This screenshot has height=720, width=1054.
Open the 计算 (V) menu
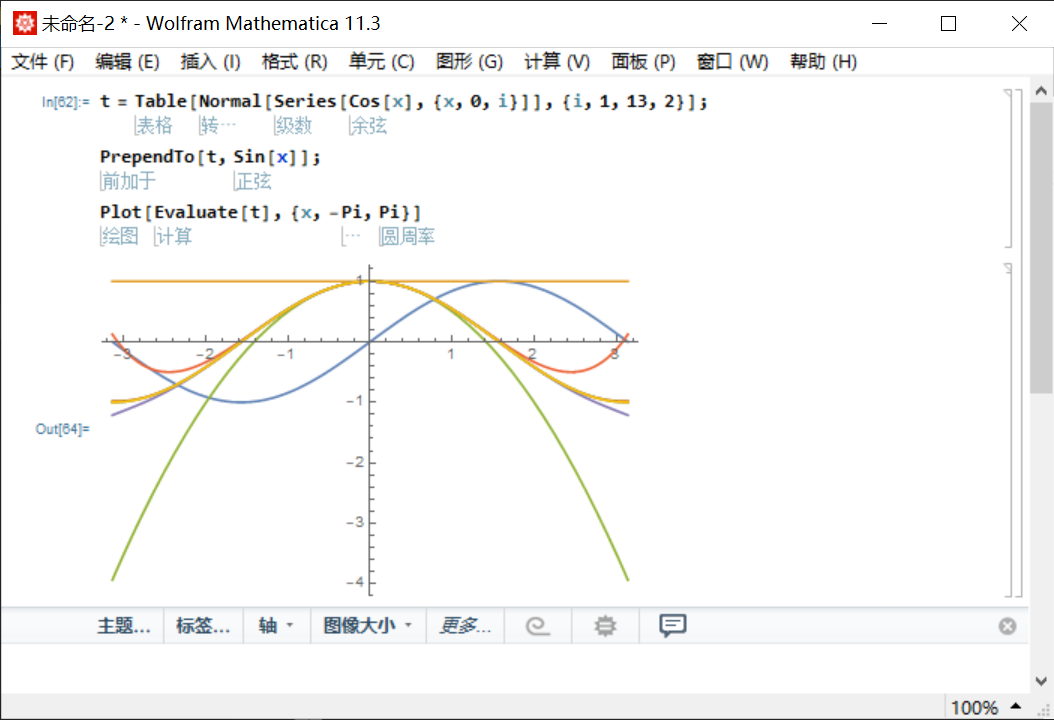tap(557, 62)
